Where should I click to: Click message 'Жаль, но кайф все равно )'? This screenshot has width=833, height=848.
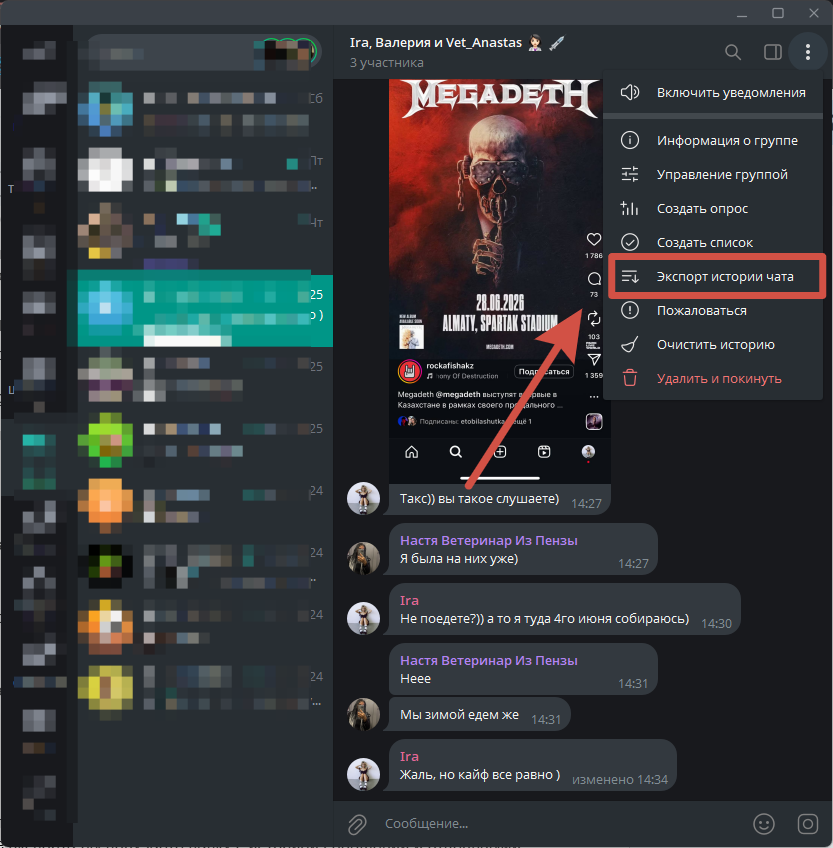pyautogui.click(x=480, y=775)
